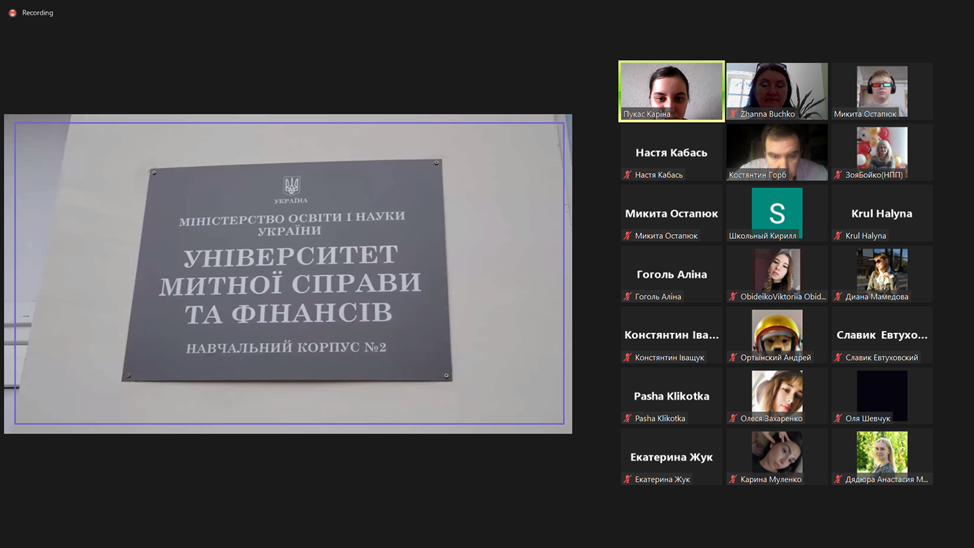Click ObideikoViktoriia profile photo
Image resolution: width=974 pixels, height=548 pixels.
(777, 273)
